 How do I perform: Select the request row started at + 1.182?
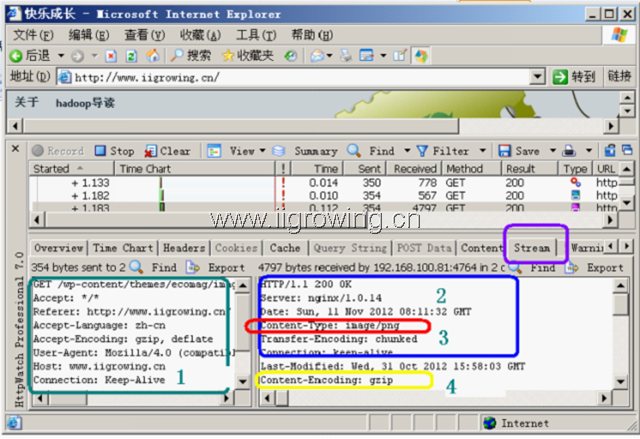point(324,195)
